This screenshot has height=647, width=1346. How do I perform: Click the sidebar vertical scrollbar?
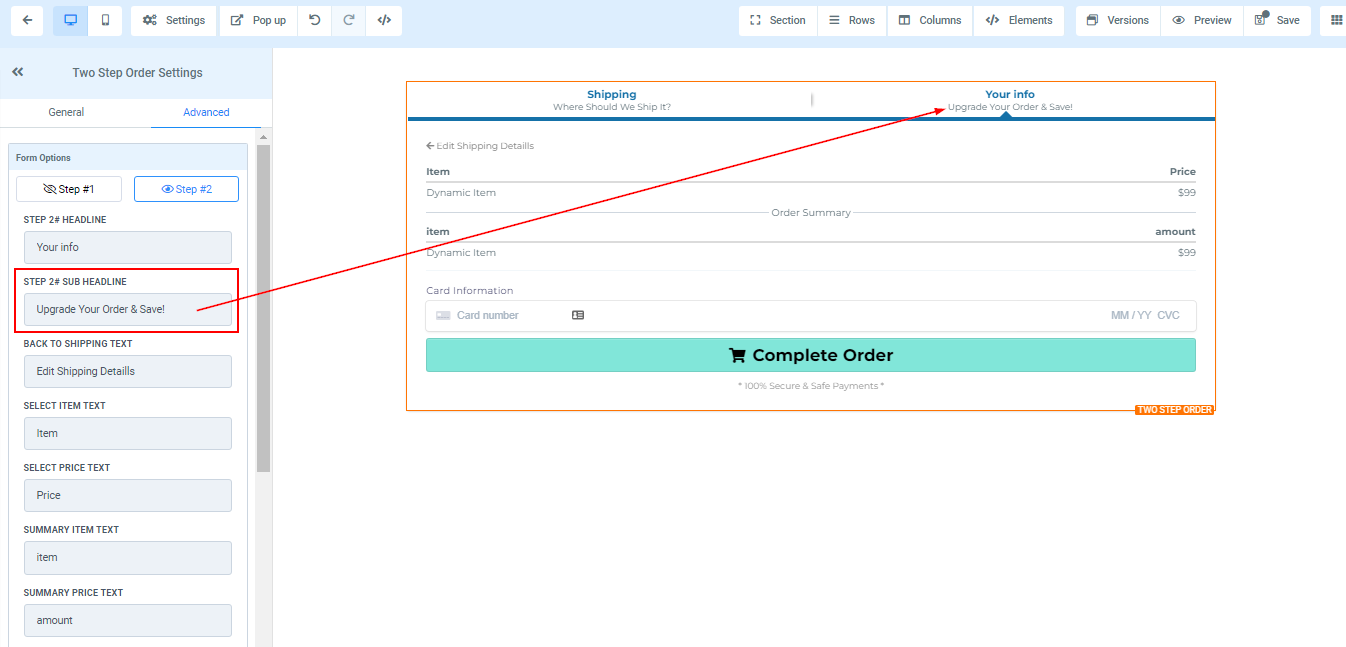pyautogui.click(x=264, y=308)
